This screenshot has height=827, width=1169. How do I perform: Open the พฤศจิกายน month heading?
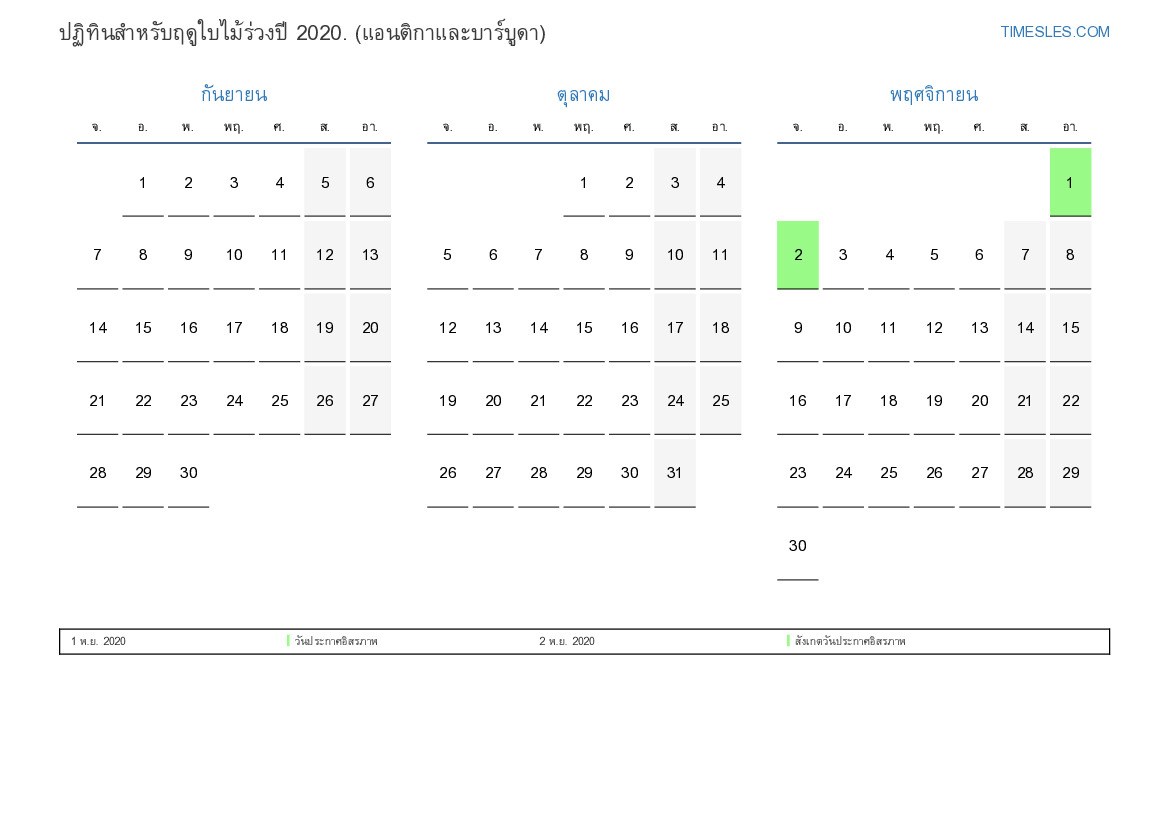(933, 95)
